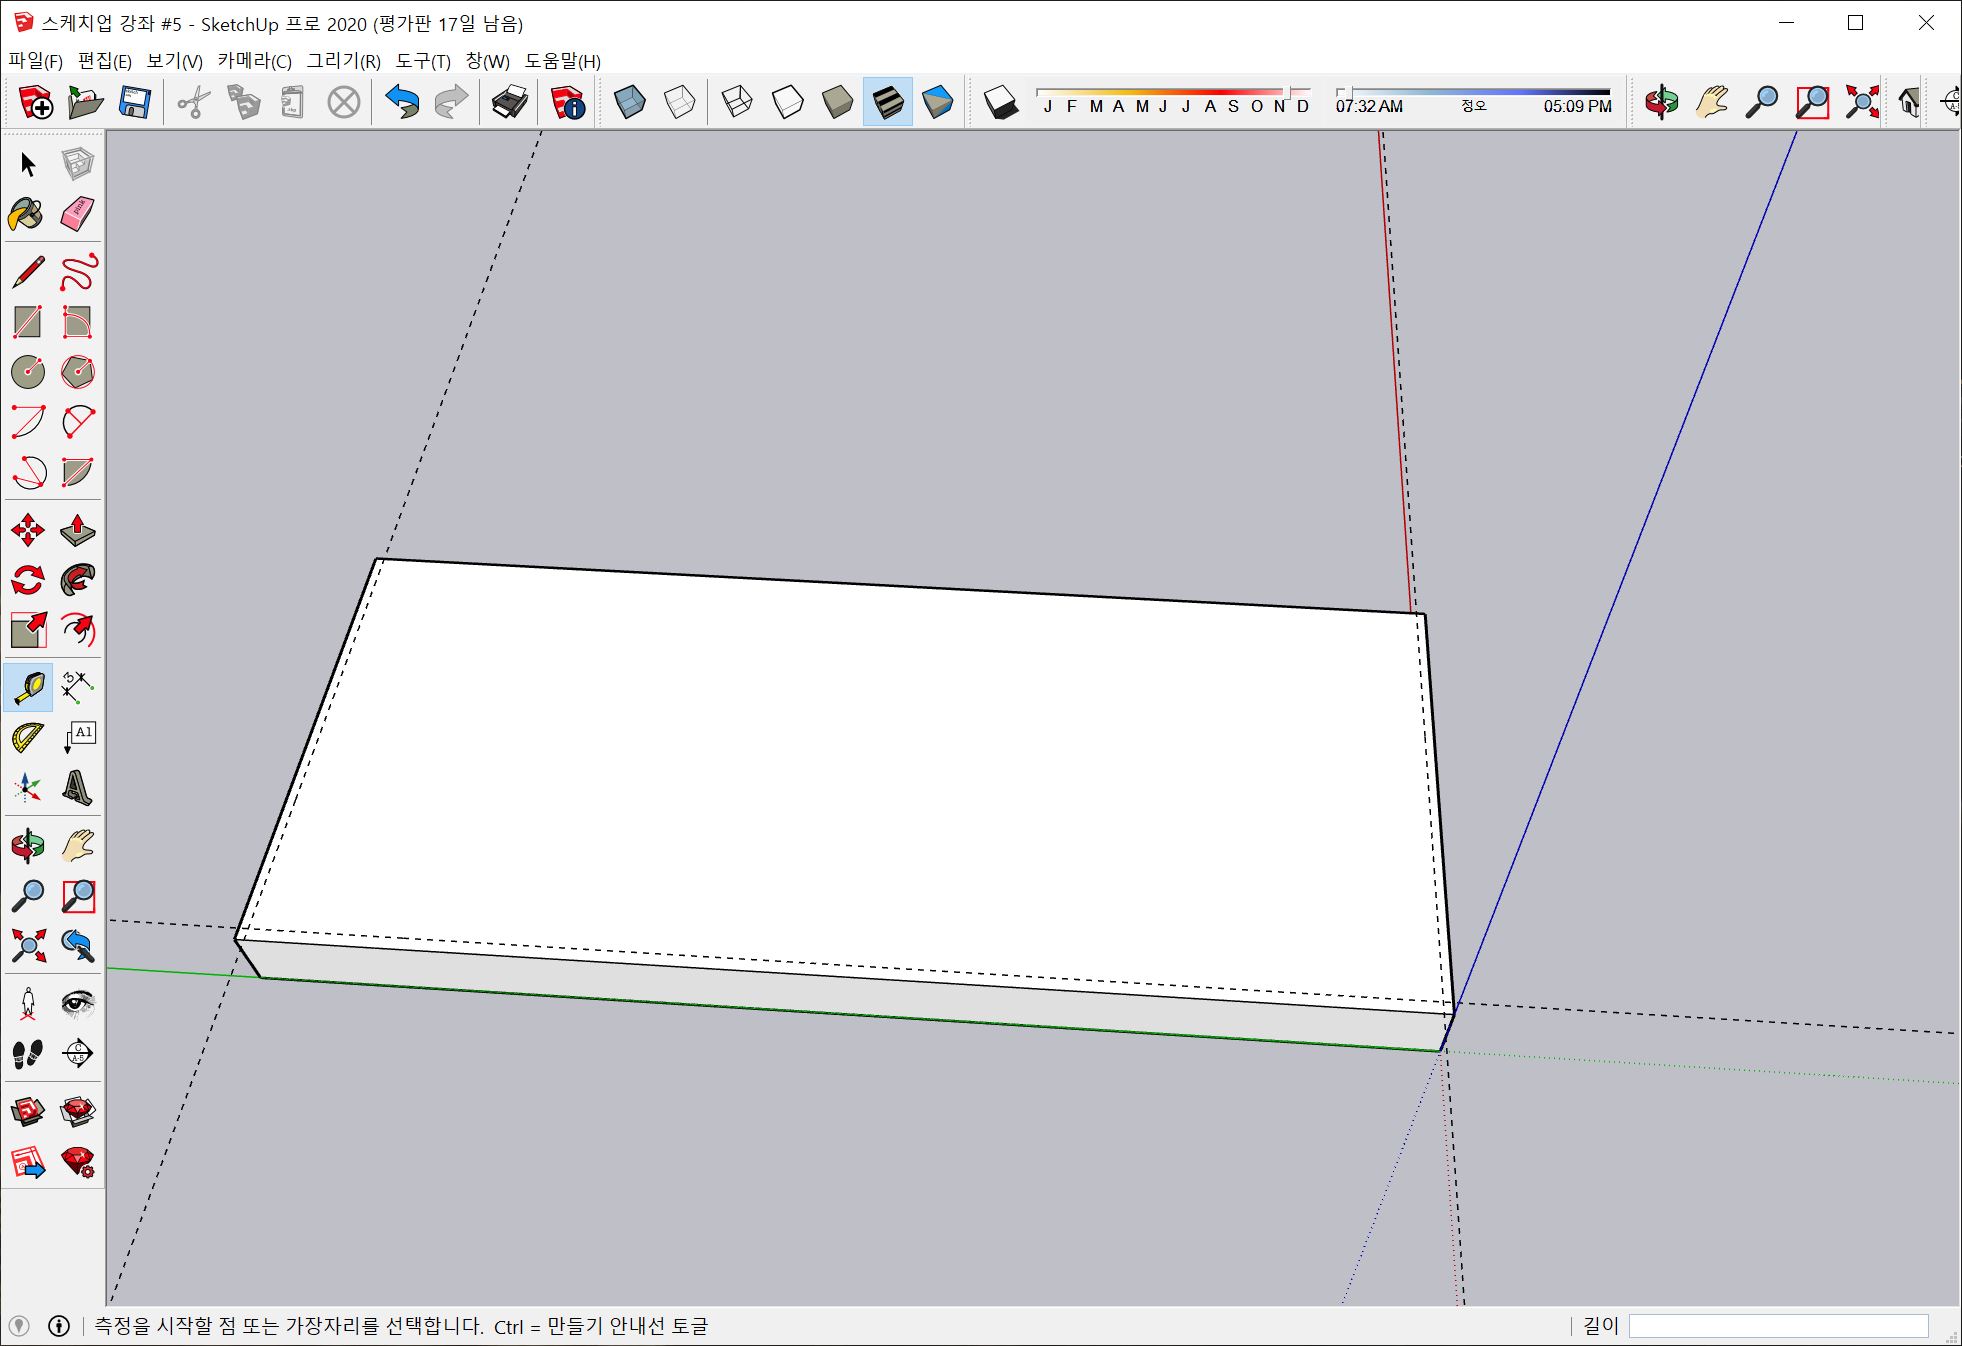
Task: Toggle shadows display button
Action: pos(1000,102)
